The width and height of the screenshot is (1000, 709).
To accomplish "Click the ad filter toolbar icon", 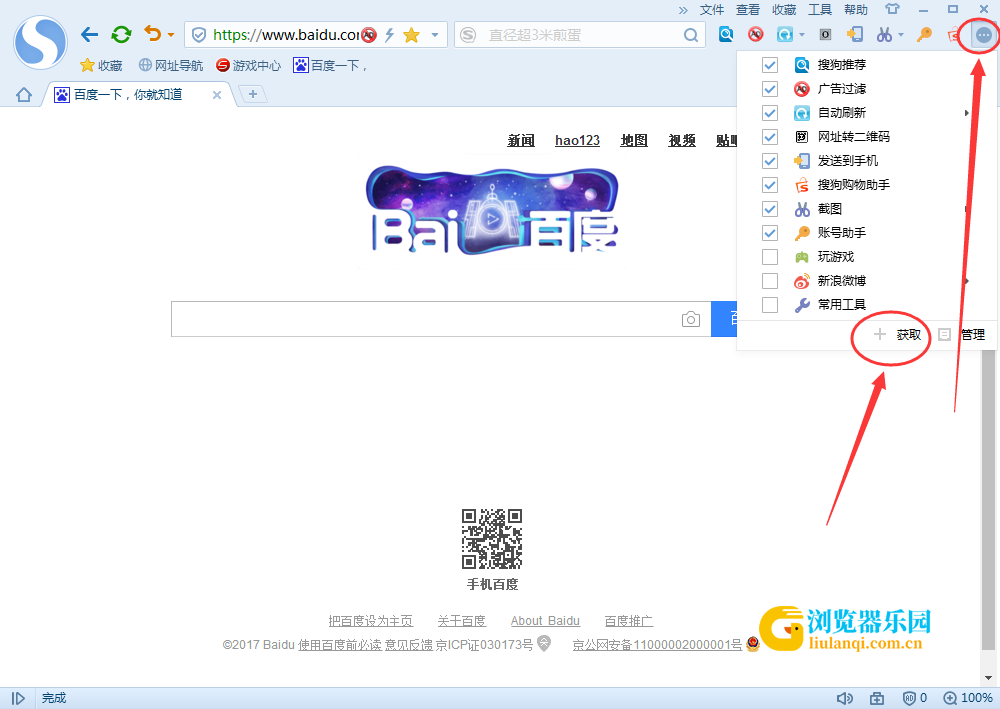I will click(756, 34).
